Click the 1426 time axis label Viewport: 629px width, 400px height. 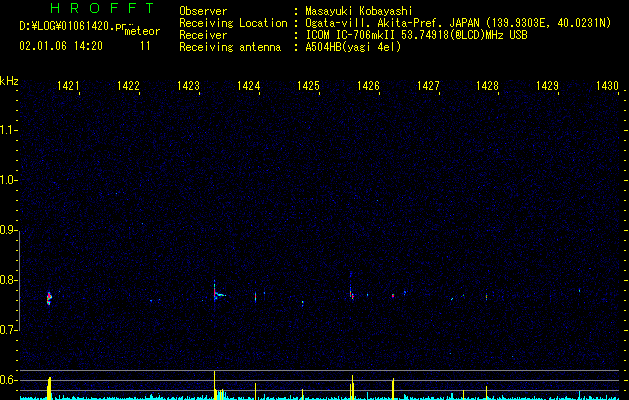click(x=368, y=86)
